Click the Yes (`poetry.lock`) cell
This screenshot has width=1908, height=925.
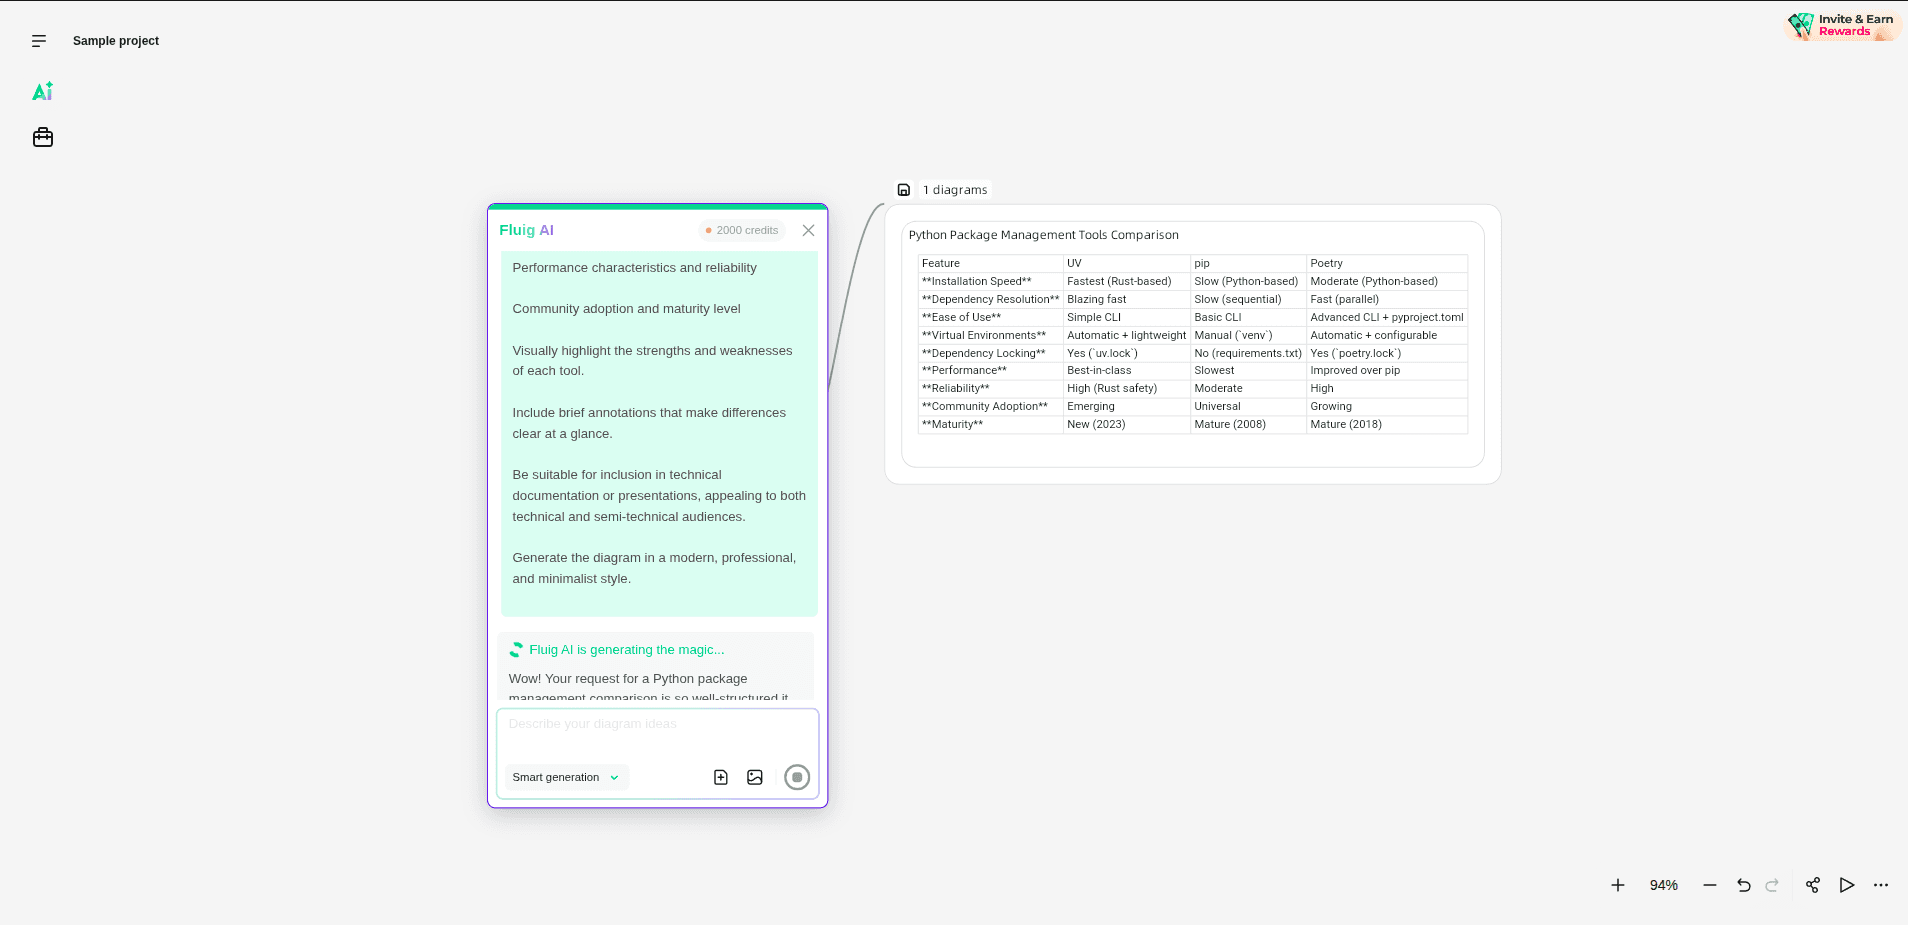click(1387, 353)
